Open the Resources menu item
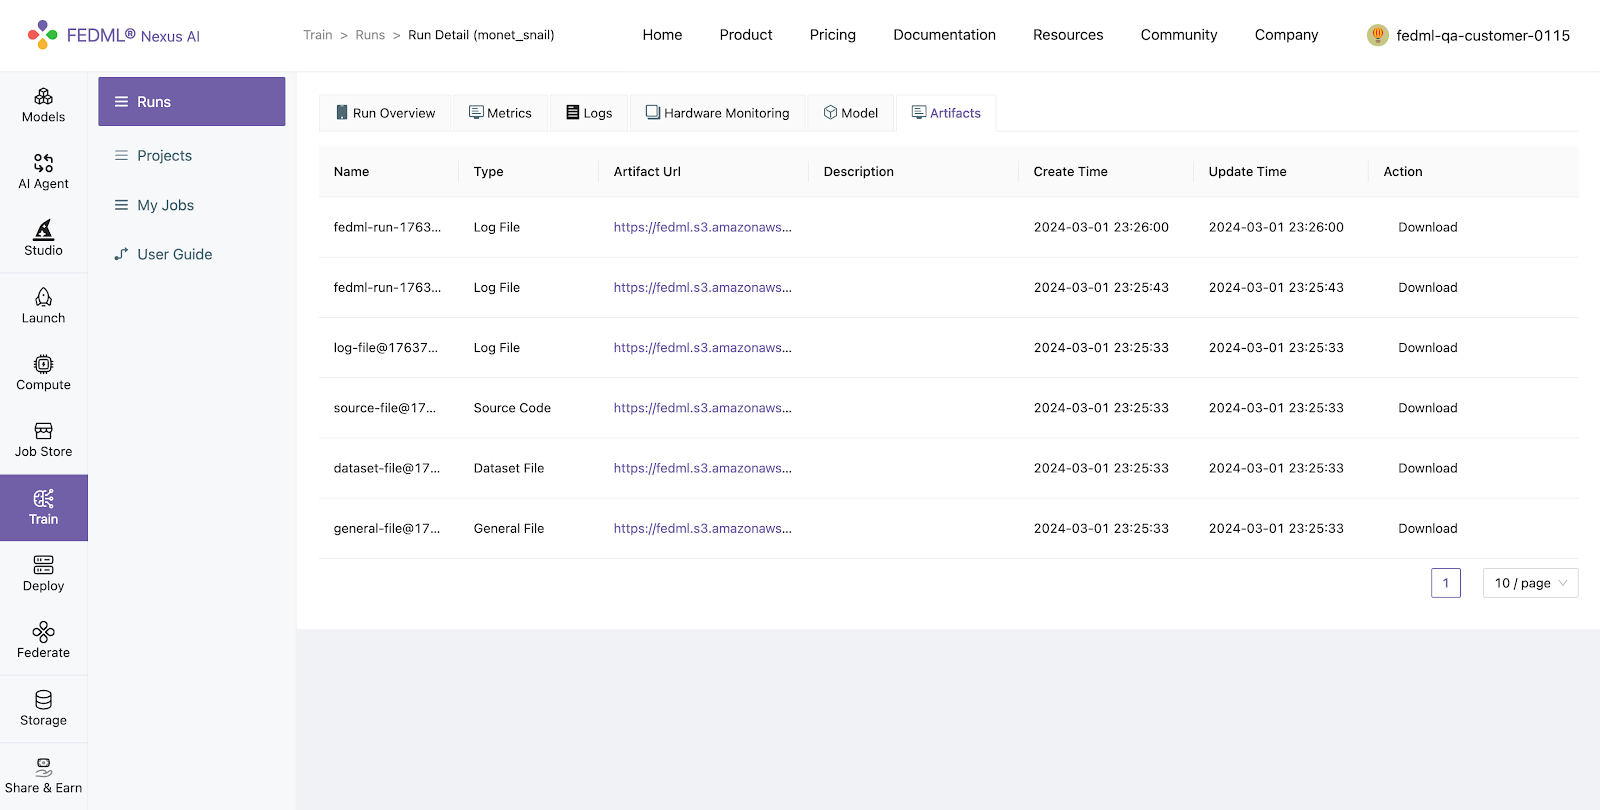The height and width of the screenshot is (810, 1600). tap(1068, 35)
